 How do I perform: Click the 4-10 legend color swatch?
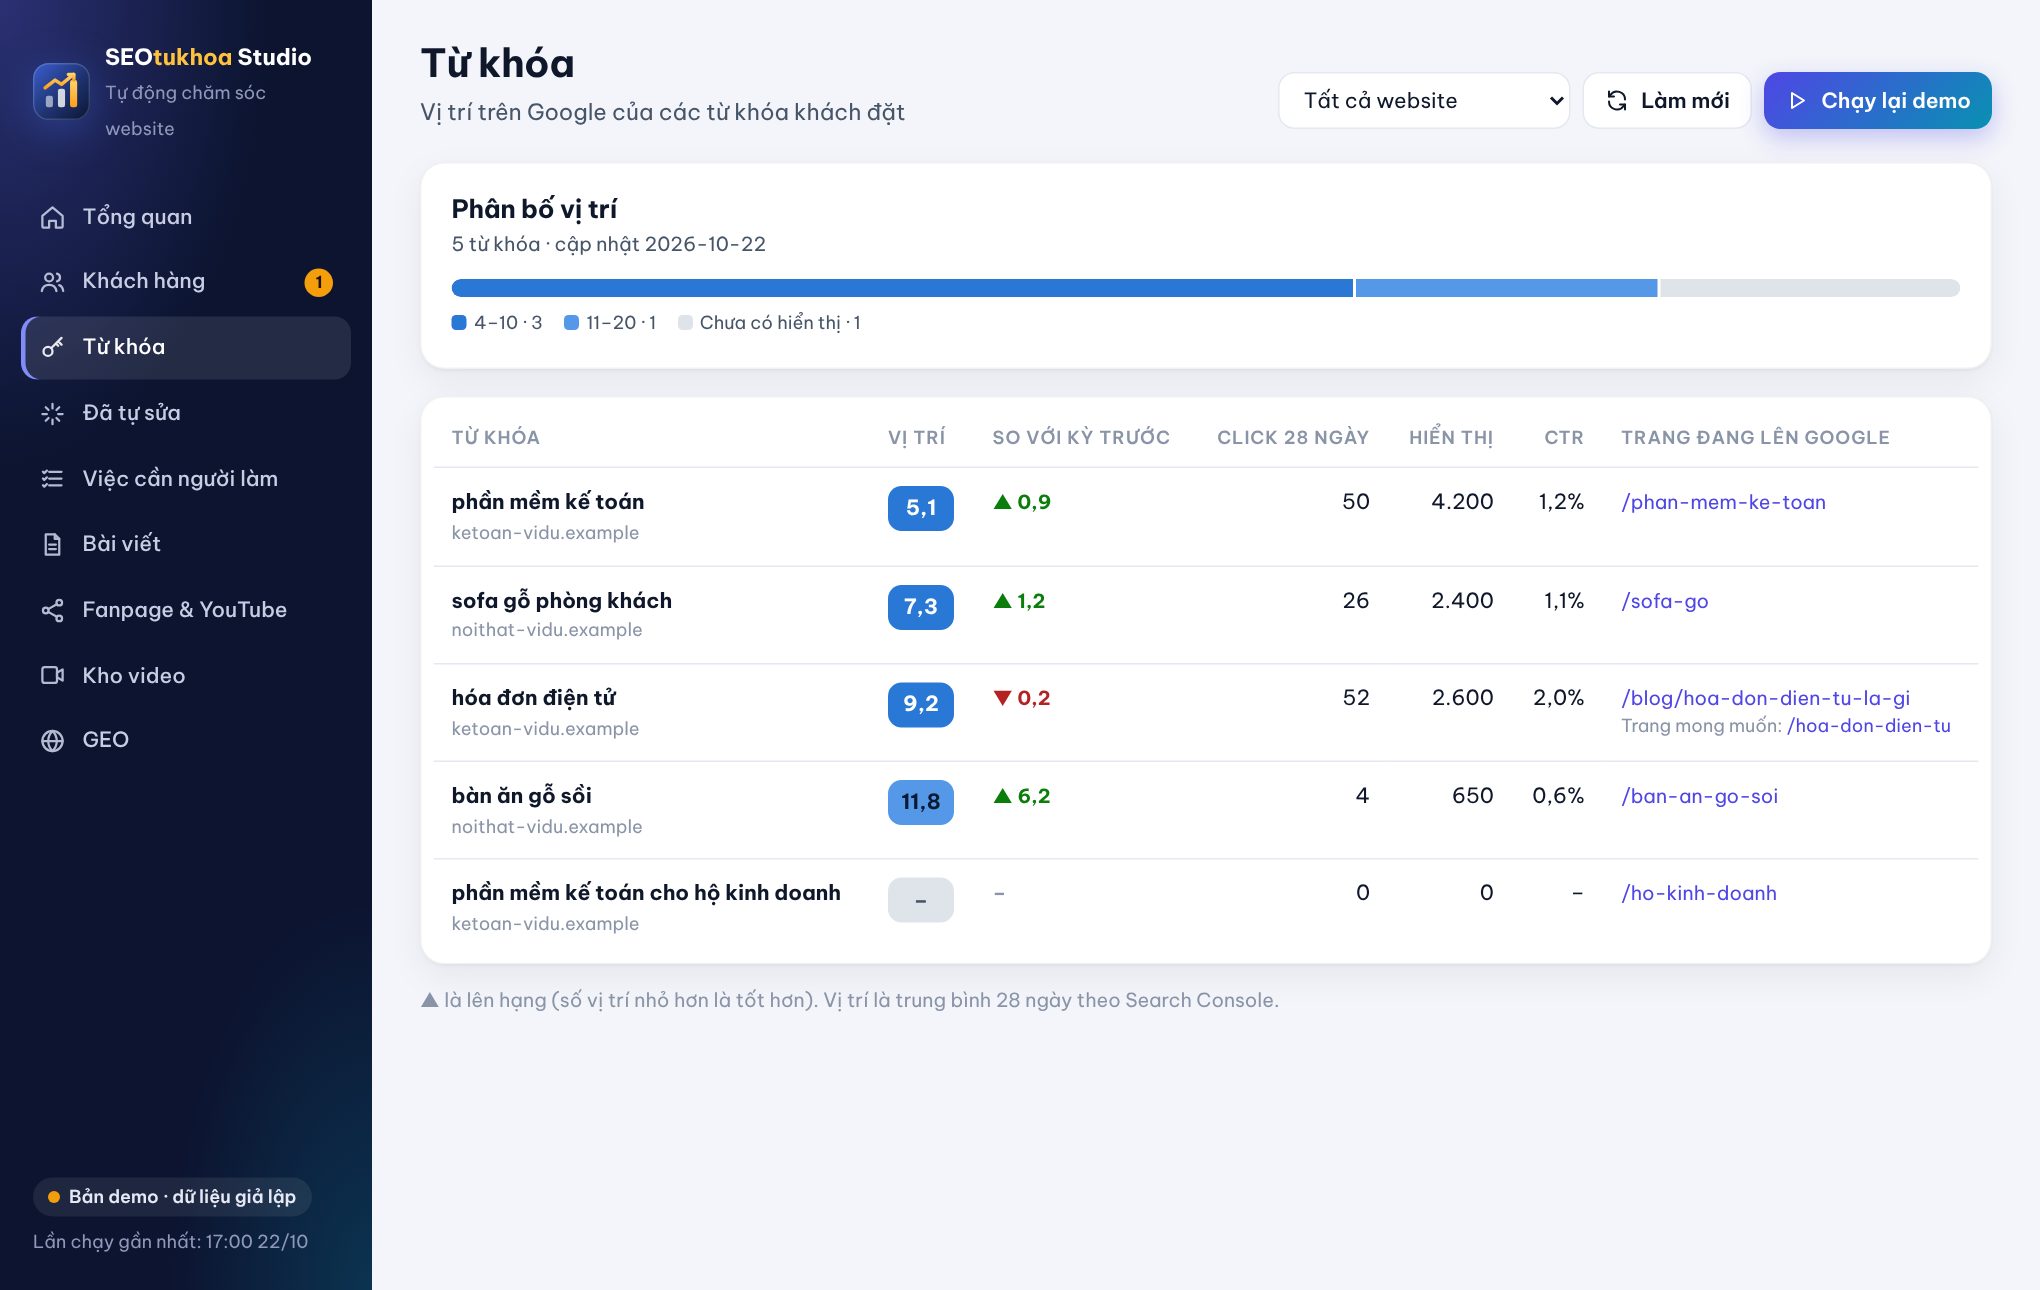click(459, 323)
